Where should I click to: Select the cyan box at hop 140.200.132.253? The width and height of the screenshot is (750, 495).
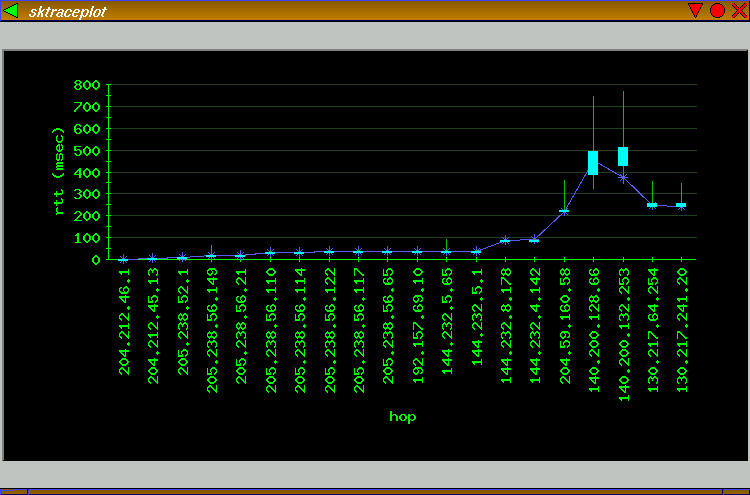tap(623, 156)
